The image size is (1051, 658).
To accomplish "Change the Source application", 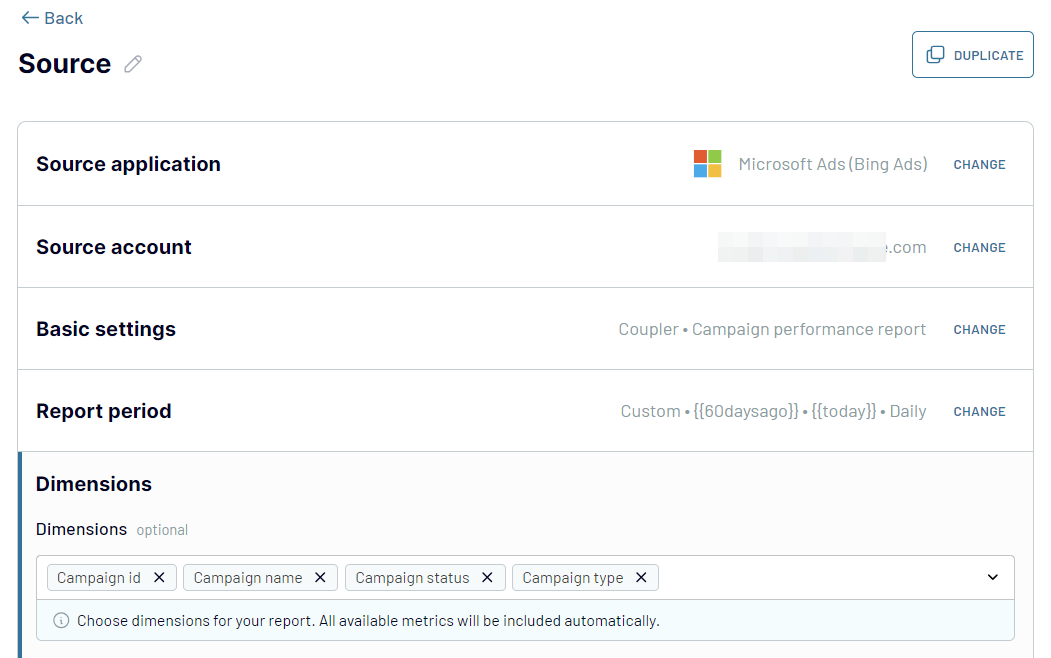I will [979, 165].
